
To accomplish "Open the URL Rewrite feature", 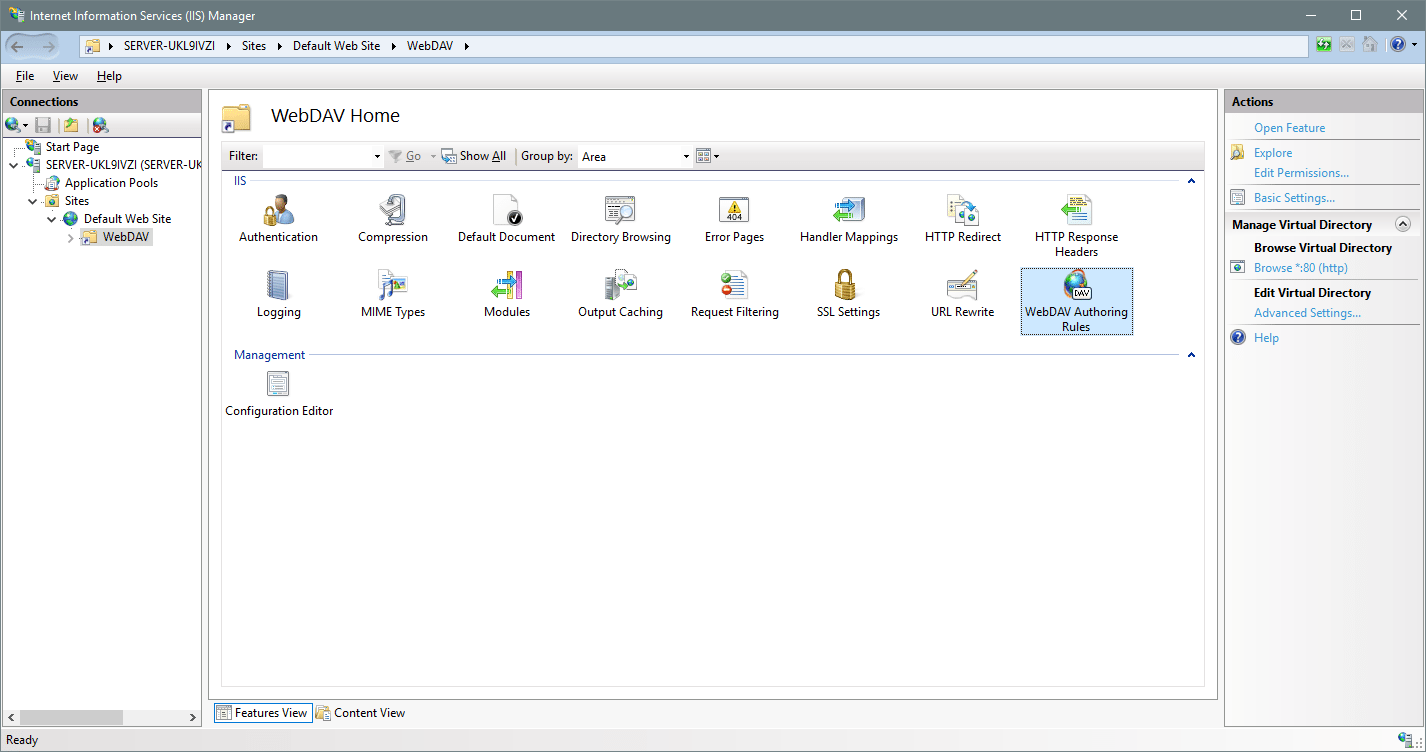I will click(x=962, y=287).
